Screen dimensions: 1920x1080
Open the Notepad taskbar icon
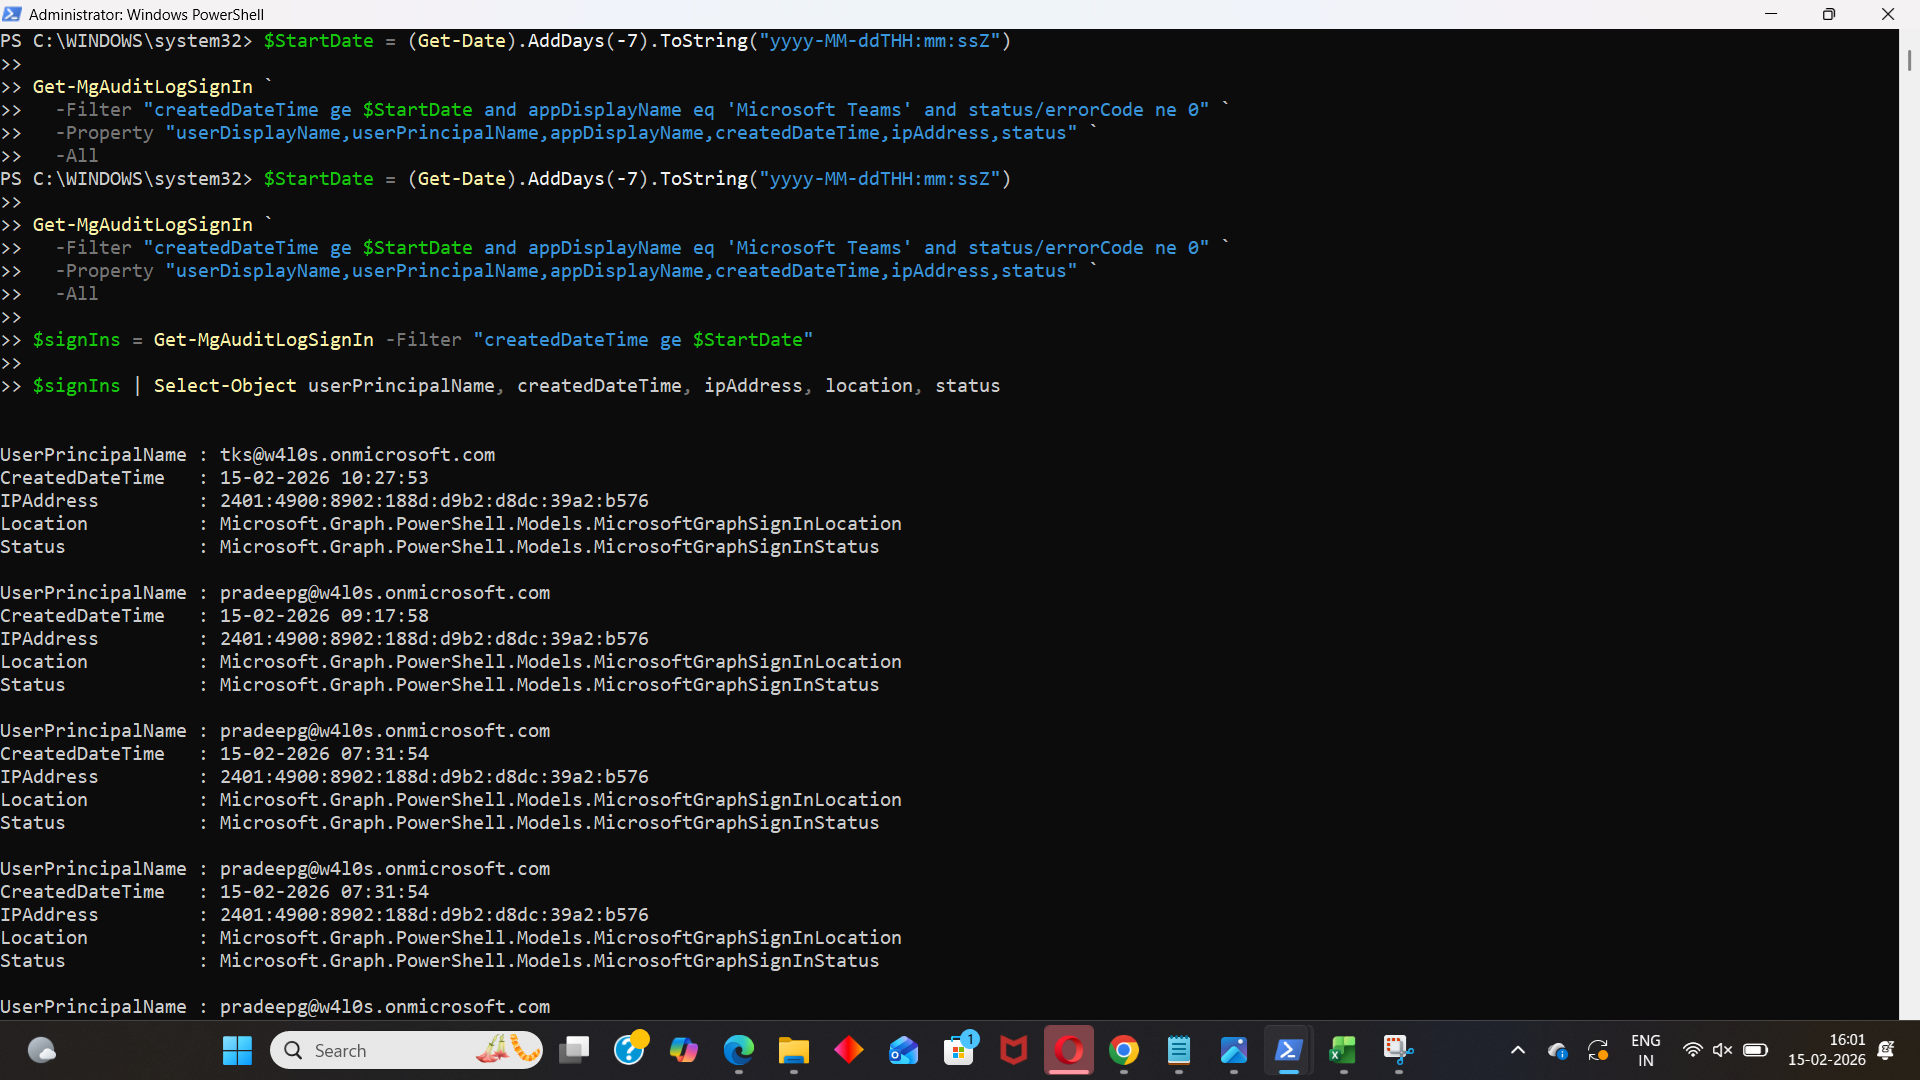[x=1179, y=1050]
